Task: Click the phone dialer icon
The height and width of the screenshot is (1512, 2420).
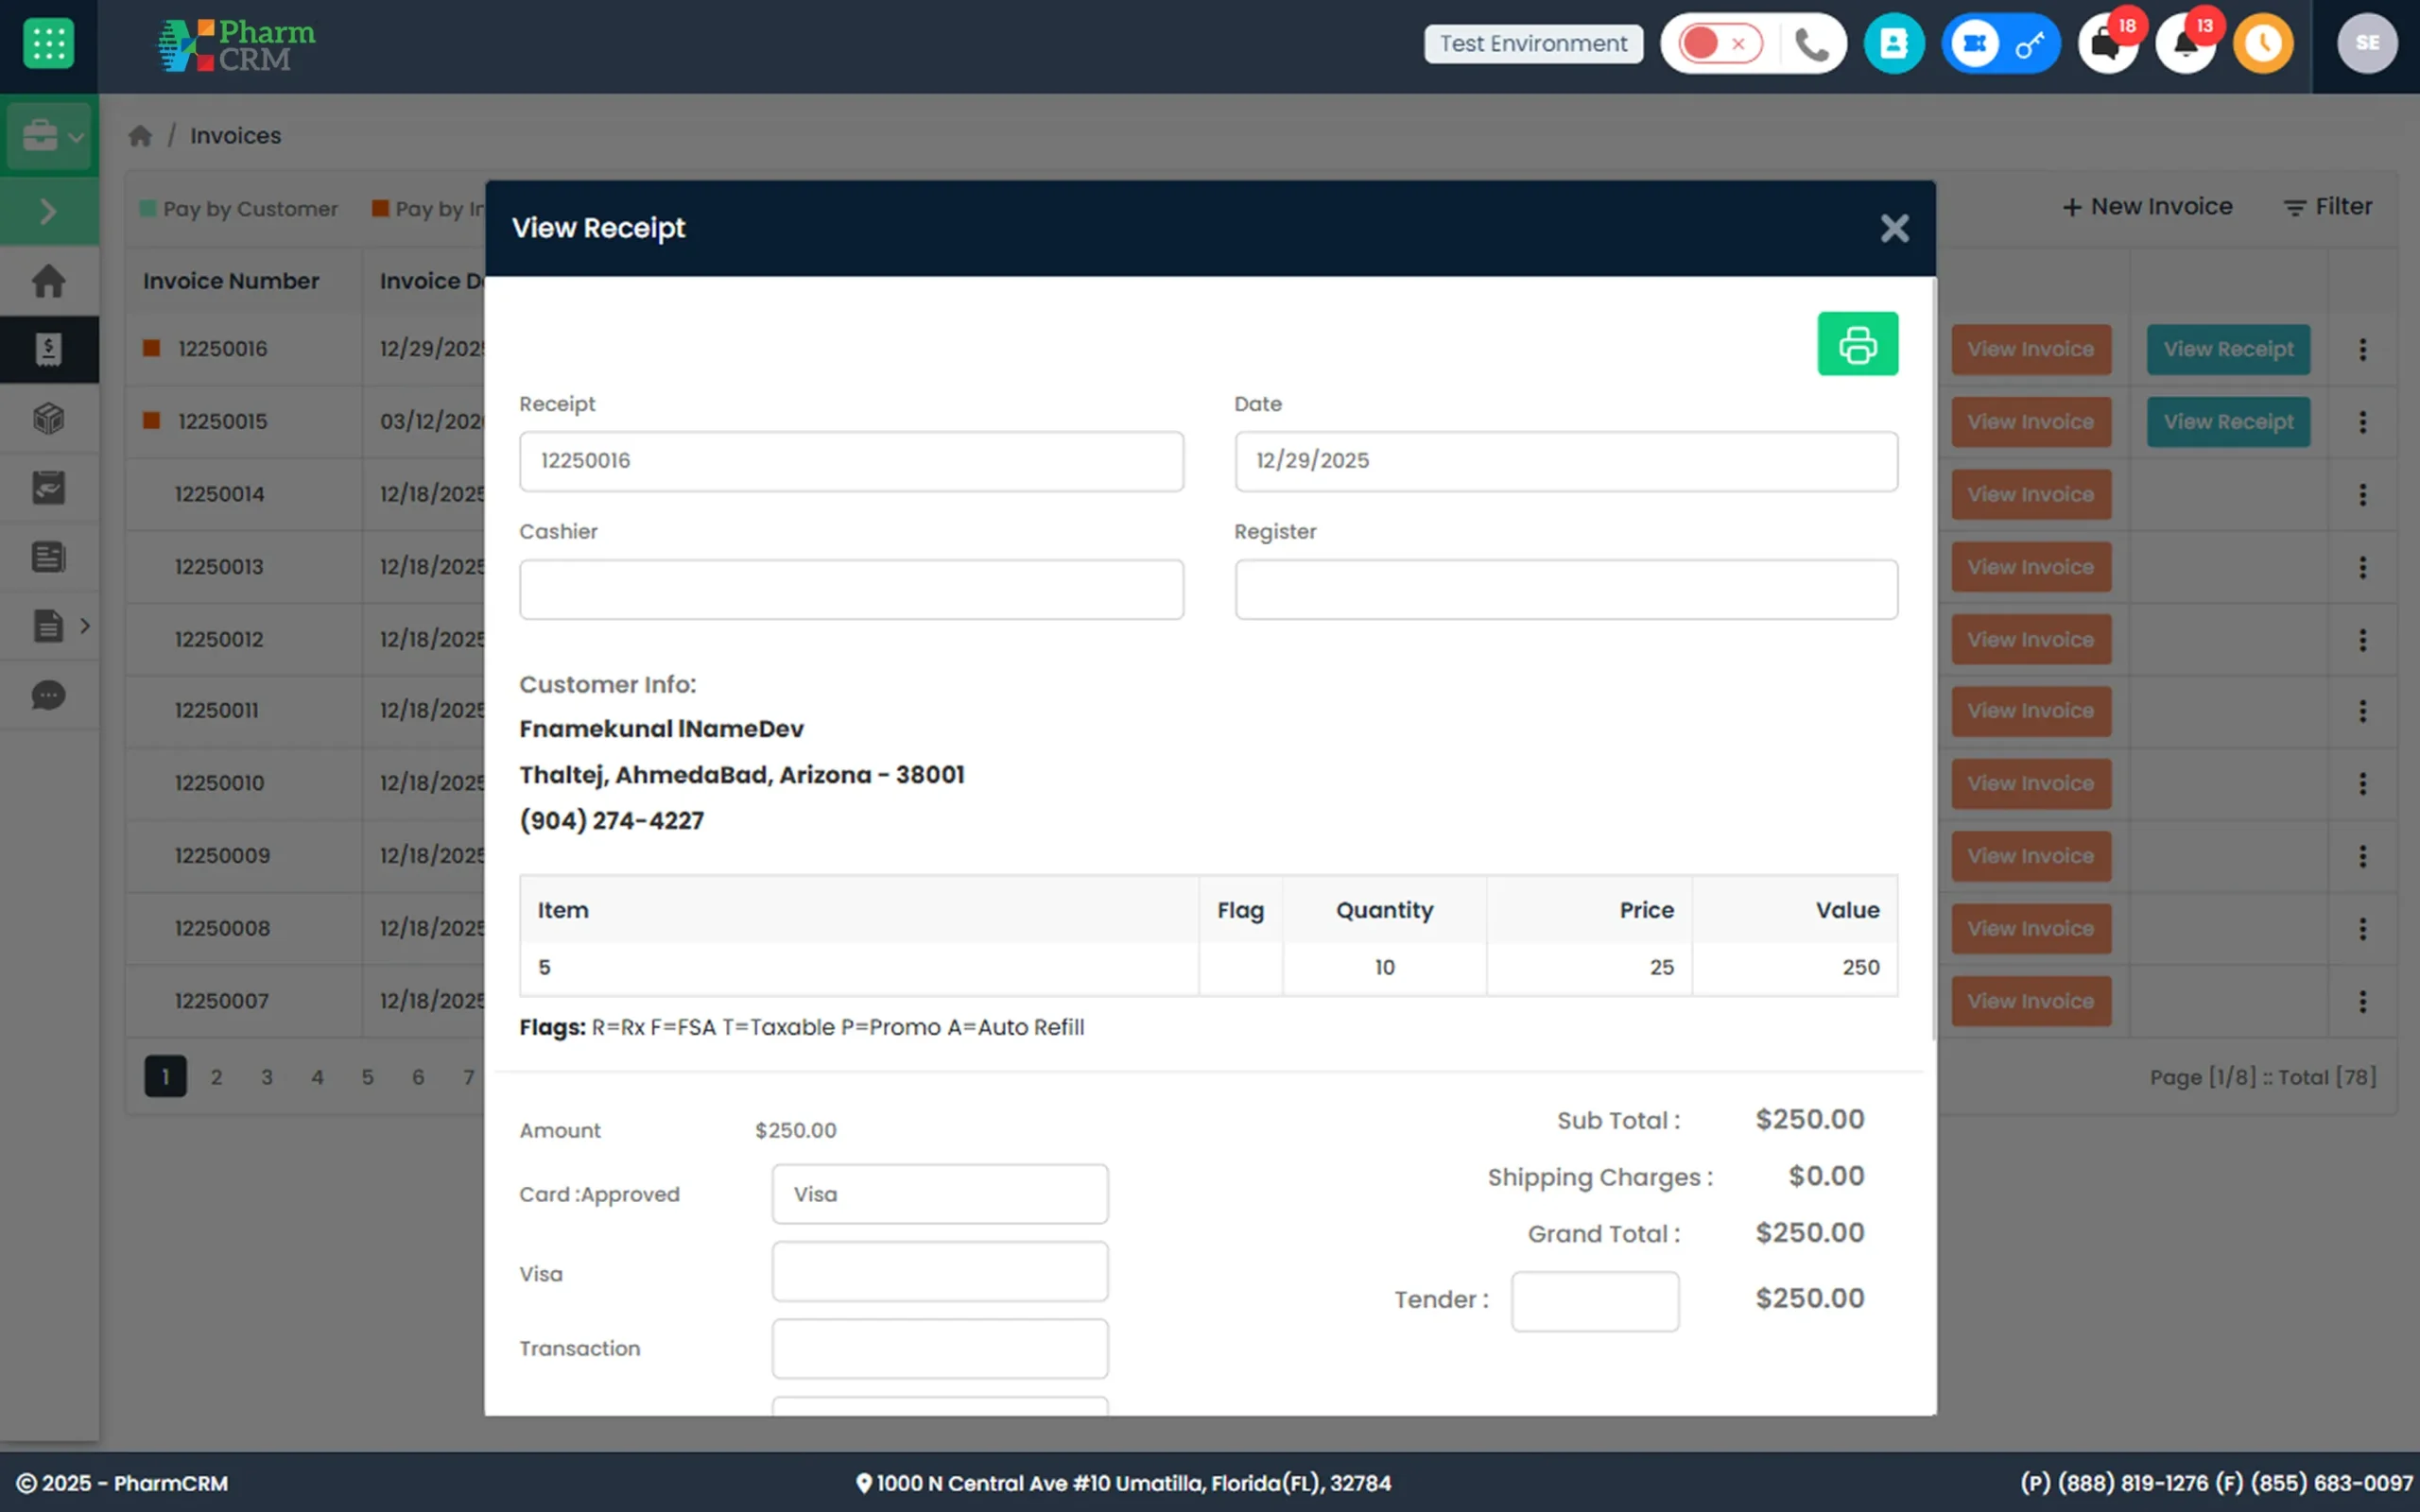Action: click(x=1811, y=44)
